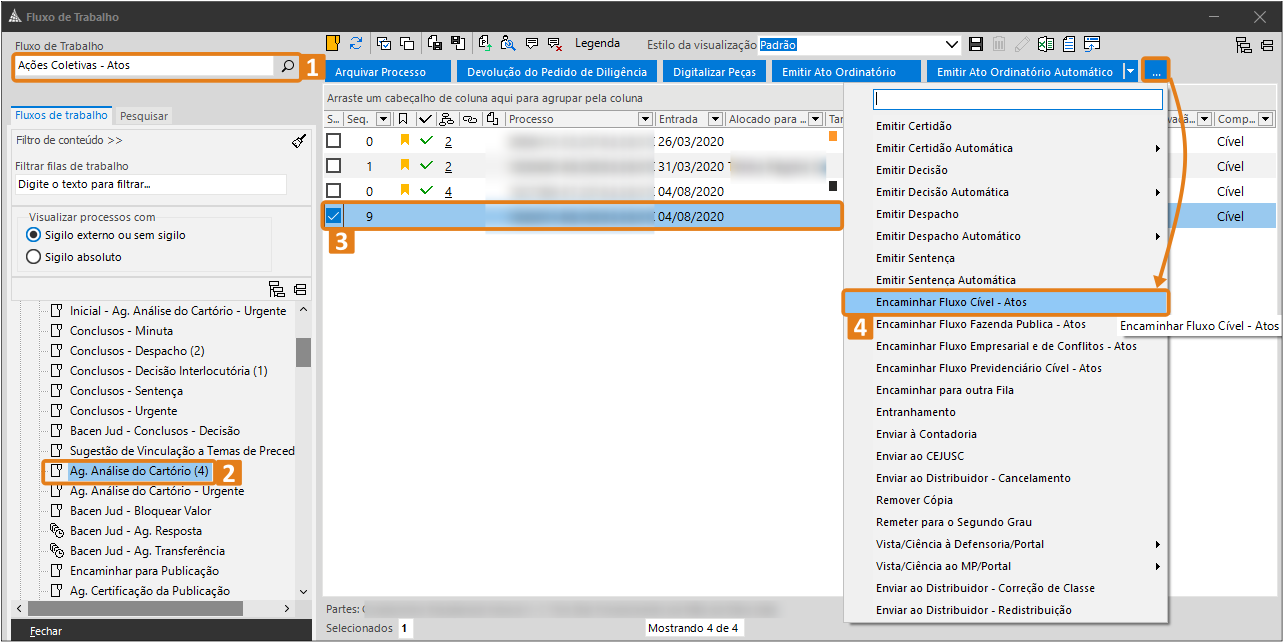
Task: Click vertical scrollbar of queue tree
Action: click(x=303, y=353)
